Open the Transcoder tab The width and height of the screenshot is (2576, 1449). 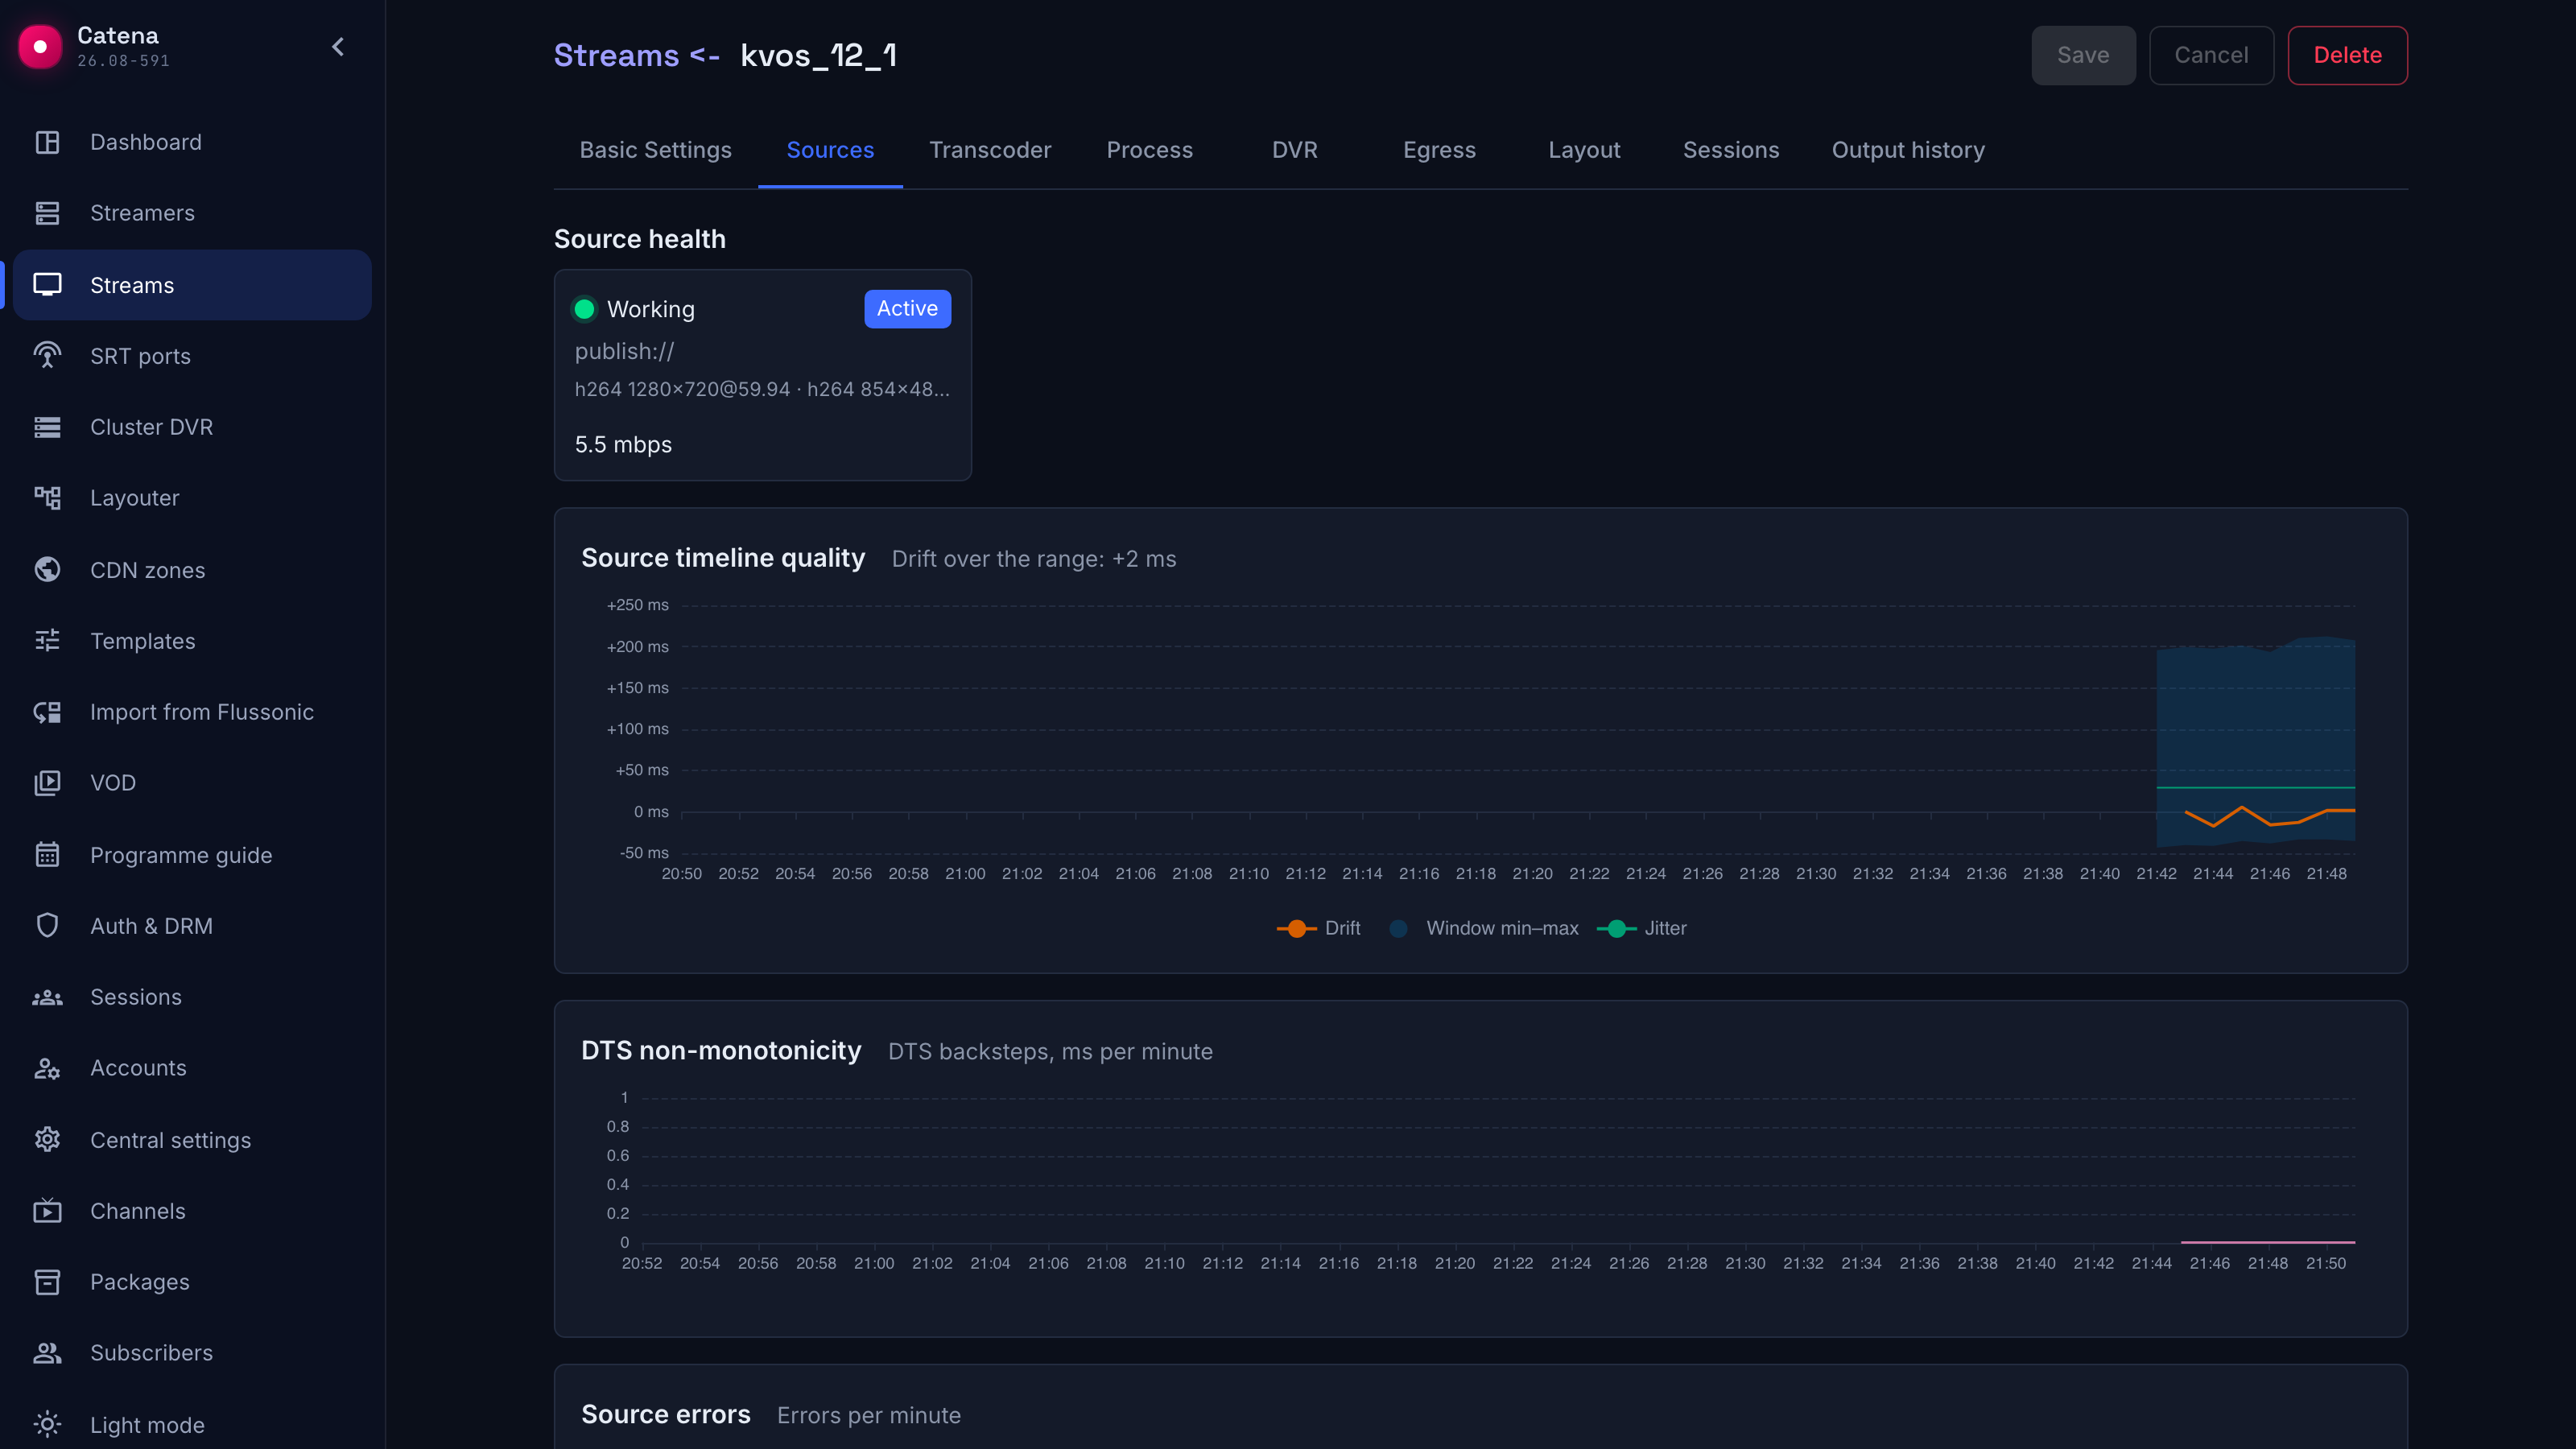click(x=990, y=150)
